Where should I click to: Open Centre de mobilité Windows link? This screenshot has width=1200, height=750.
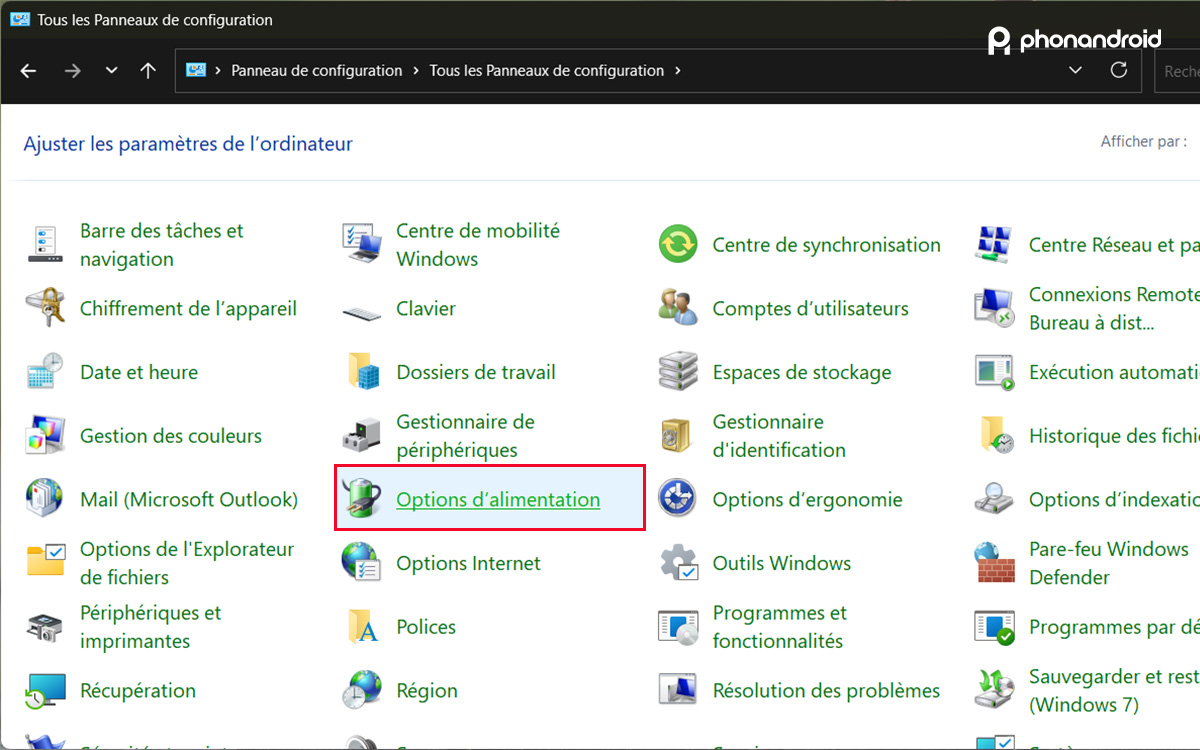pyautogui.click(x=478, y=245)
